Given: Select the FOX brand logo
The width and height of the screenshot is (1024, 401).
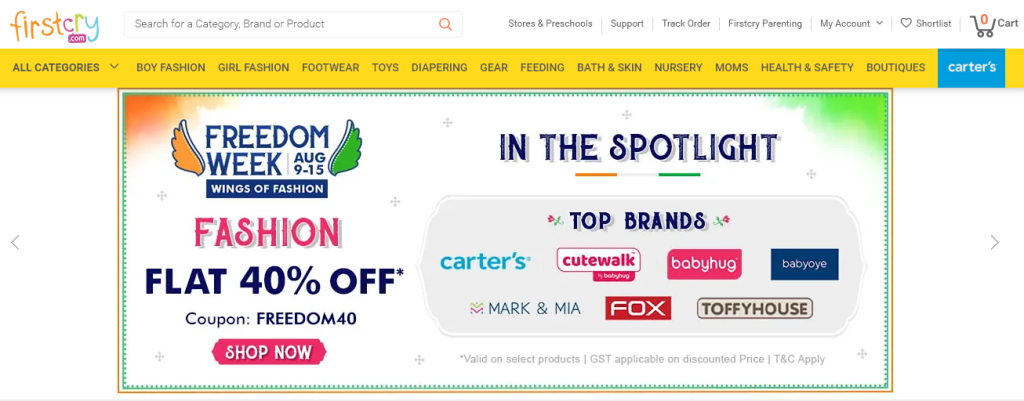Looking at the screenshot, I should (638, 308).
